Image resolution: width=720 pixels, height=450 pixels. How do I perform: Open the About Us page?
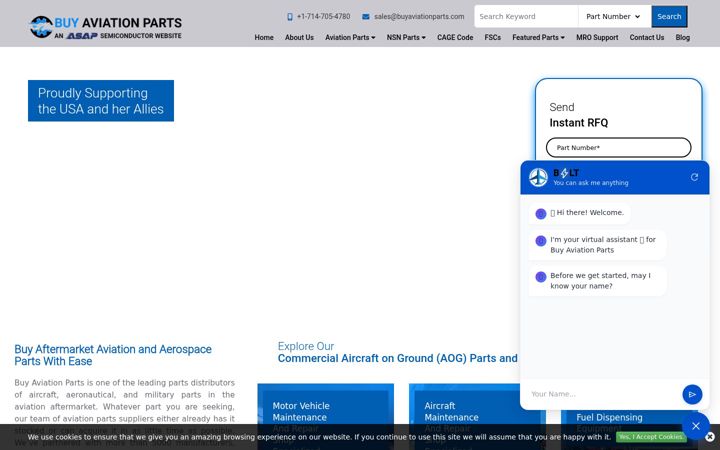299,38
